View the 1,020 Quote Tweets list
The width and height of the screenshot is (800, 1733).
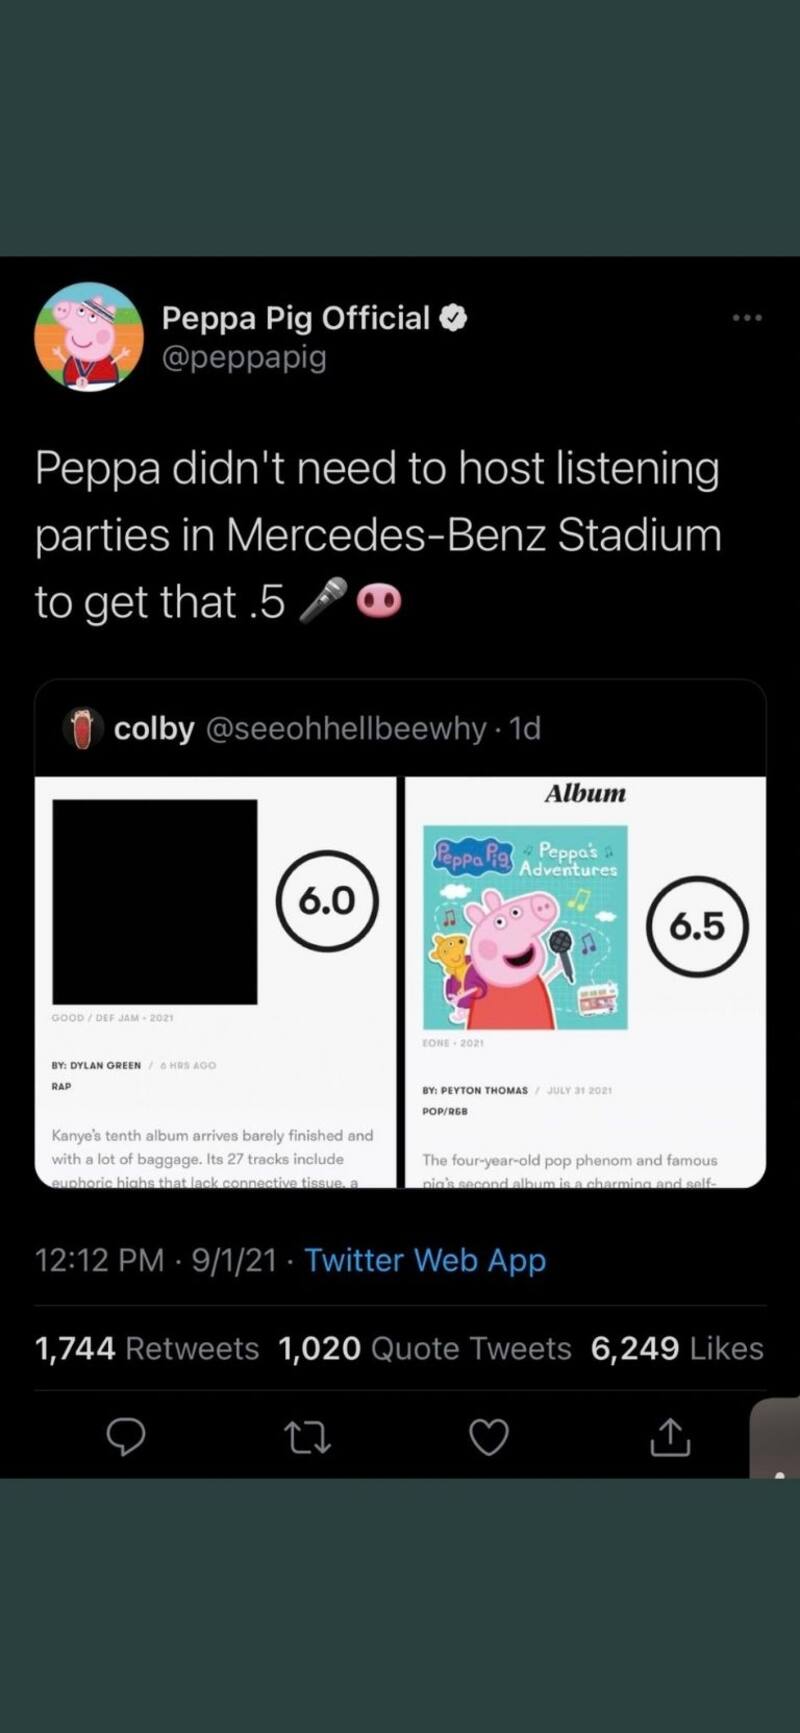pyautogui.click(x=425, y=1348)
